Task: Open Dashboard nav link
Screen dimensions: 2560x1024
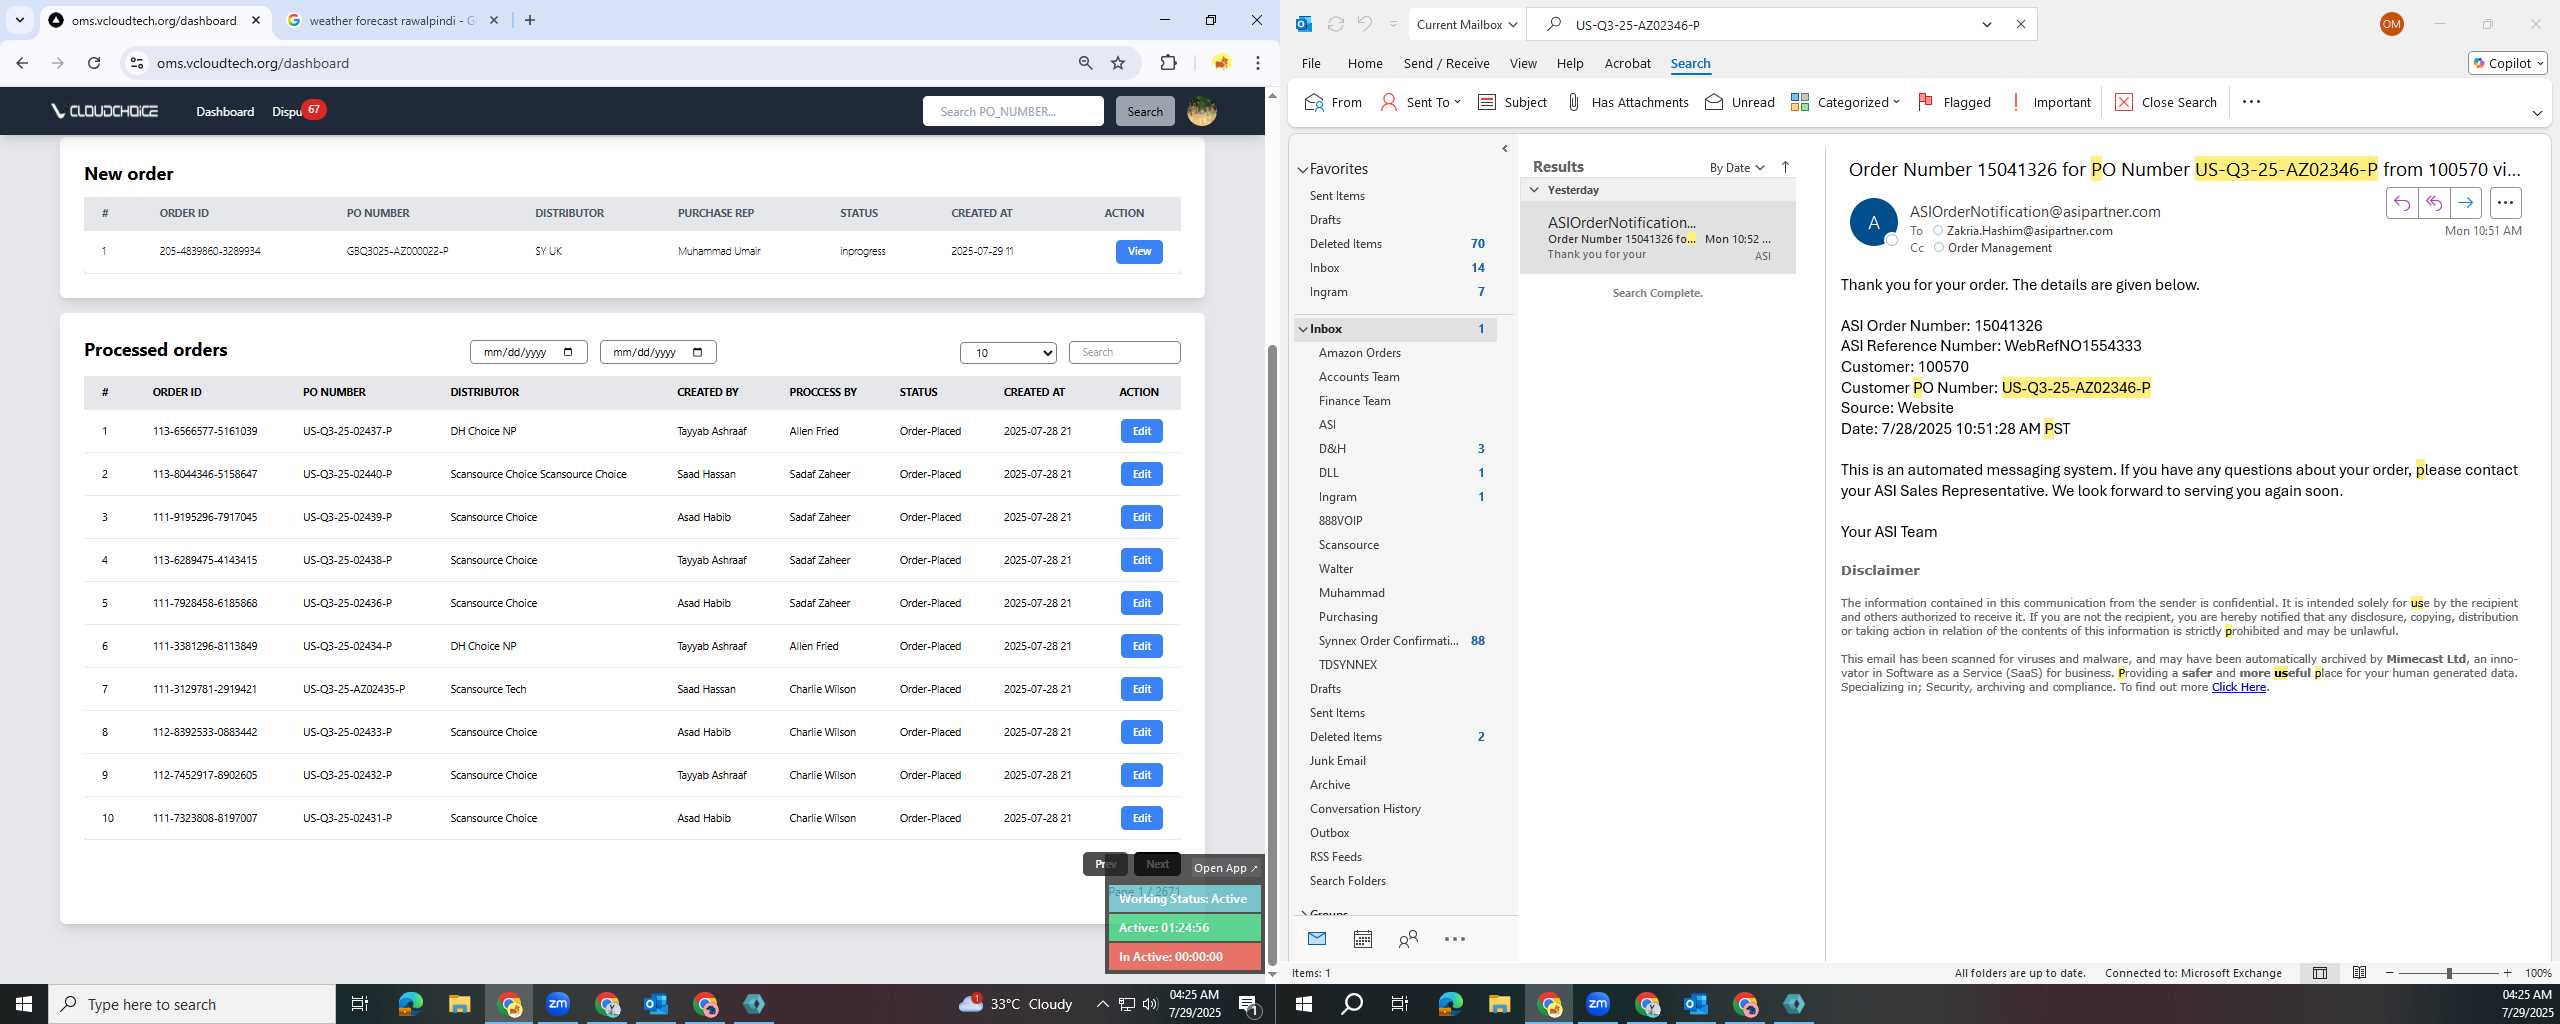Action: (225, 111)
